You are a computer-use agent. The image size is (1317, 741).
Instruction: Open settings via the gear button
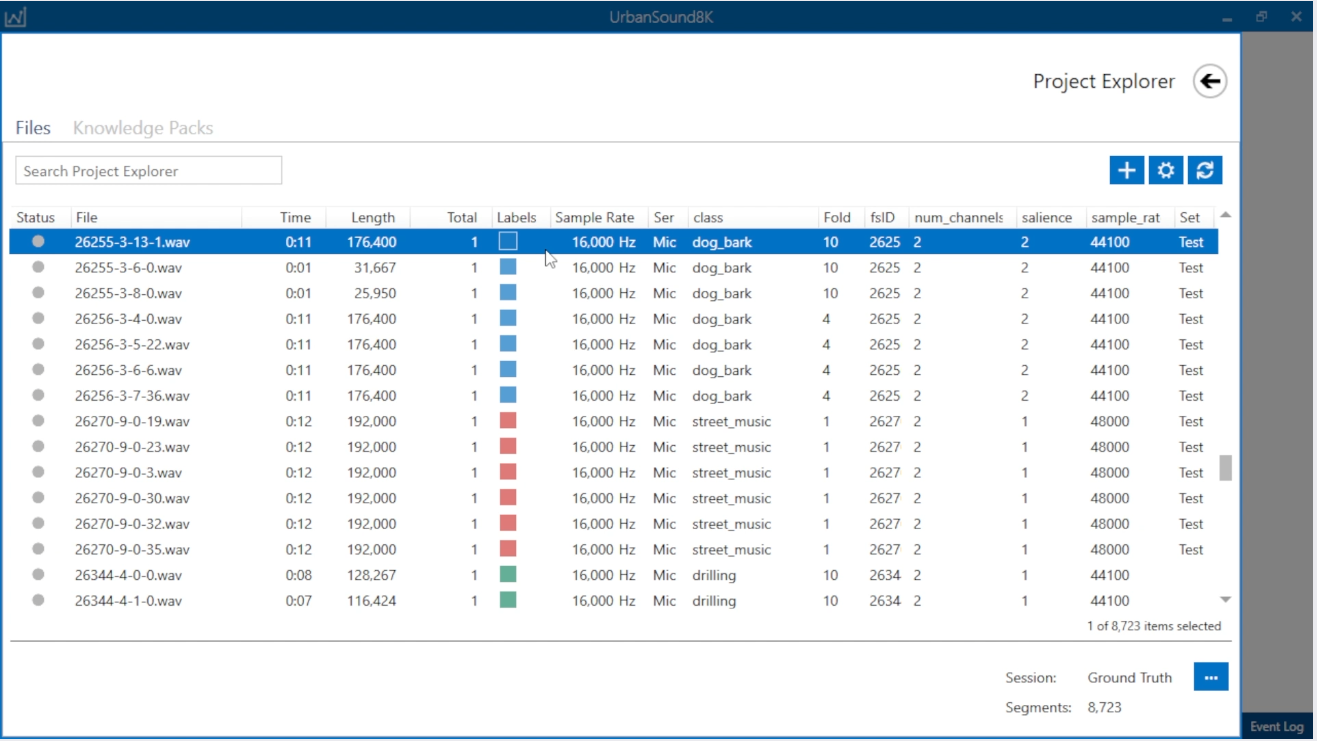coord(1166,170)
